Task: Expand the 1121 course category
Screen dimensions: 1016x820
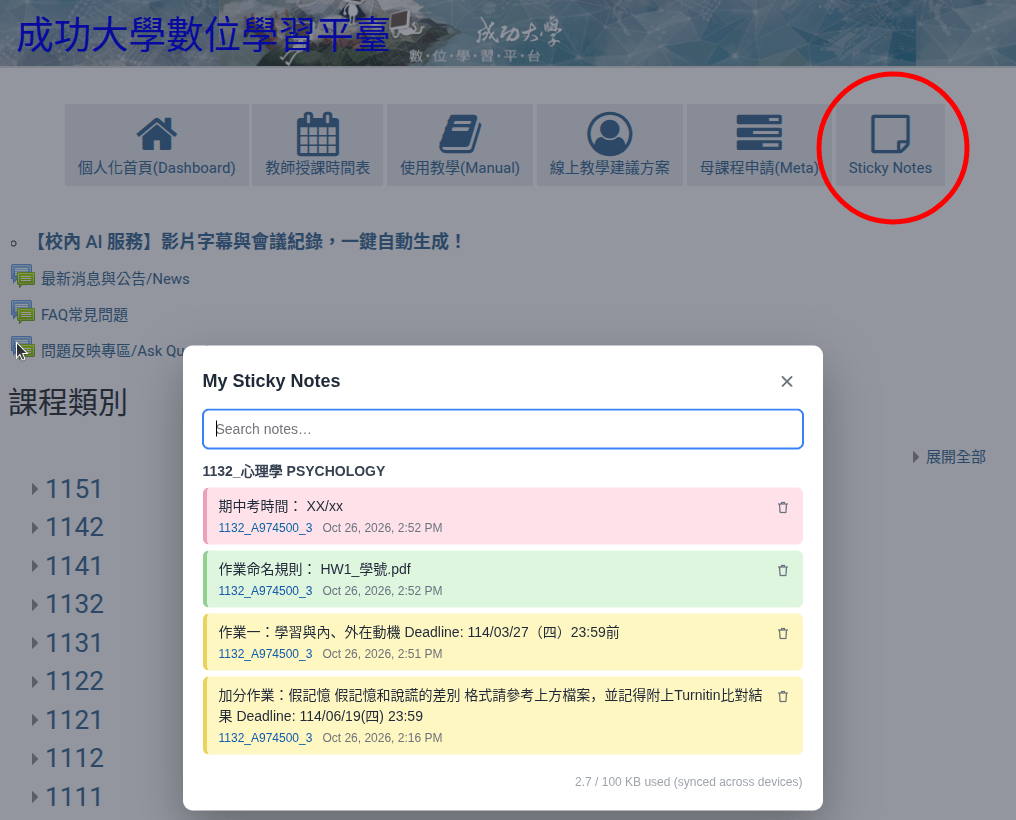Action: [35, 720]
